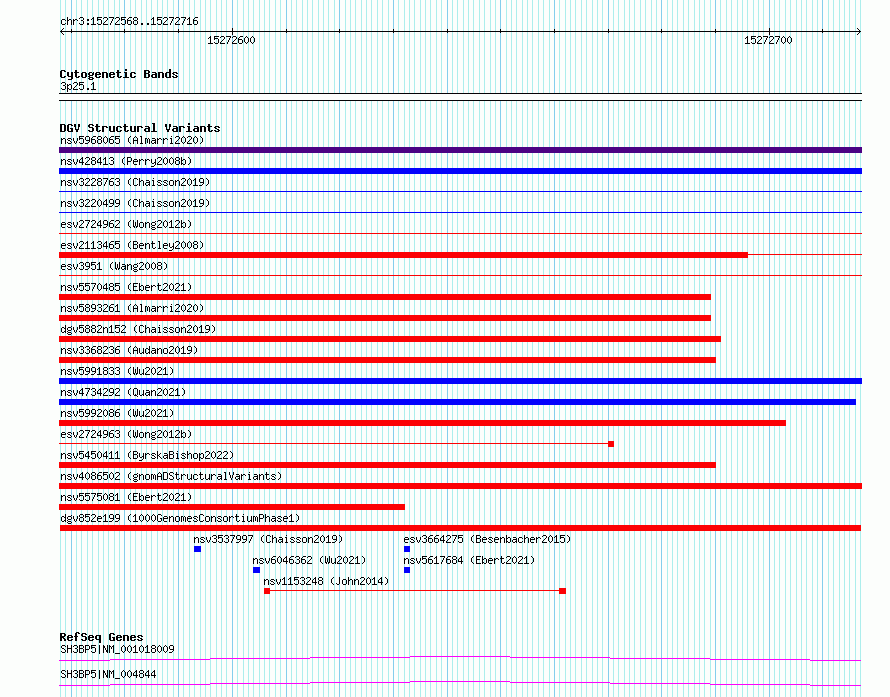Select the Cytogenetic Bands track heading
Viewport: 890px width, 697px height.
click(x=119, y=74)
